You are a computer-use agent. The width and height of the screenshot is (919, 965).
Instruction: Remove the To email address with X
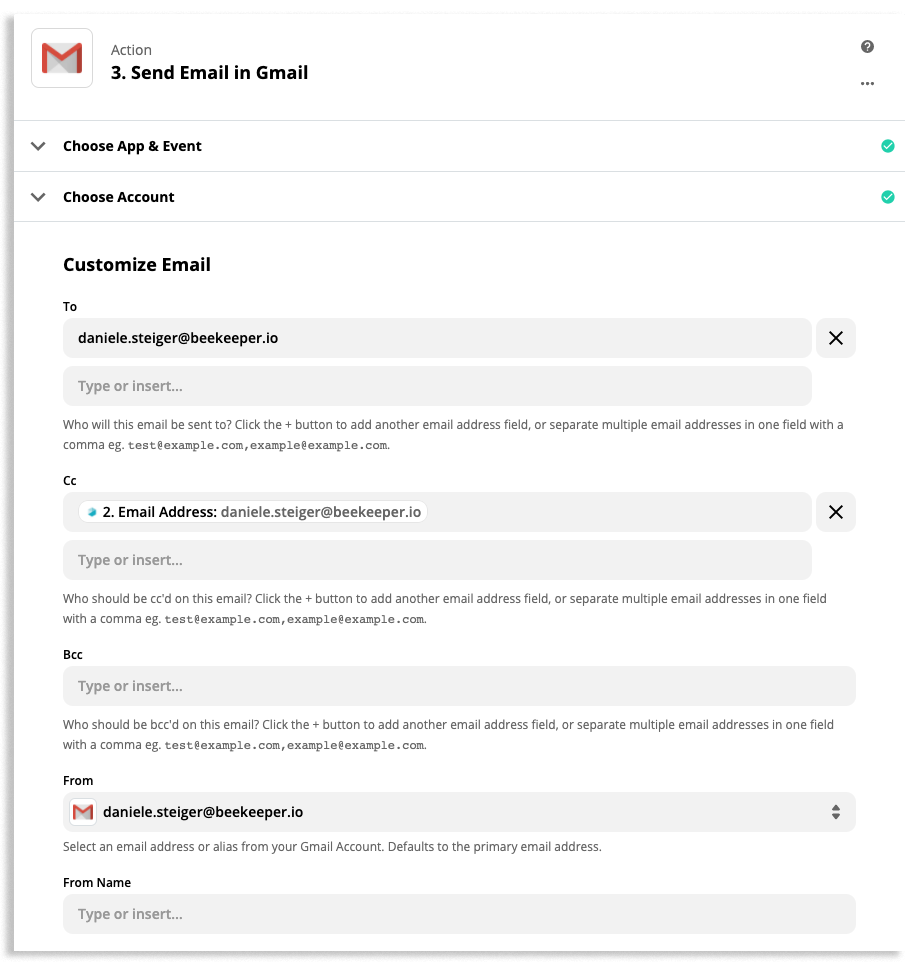[836, 339]
